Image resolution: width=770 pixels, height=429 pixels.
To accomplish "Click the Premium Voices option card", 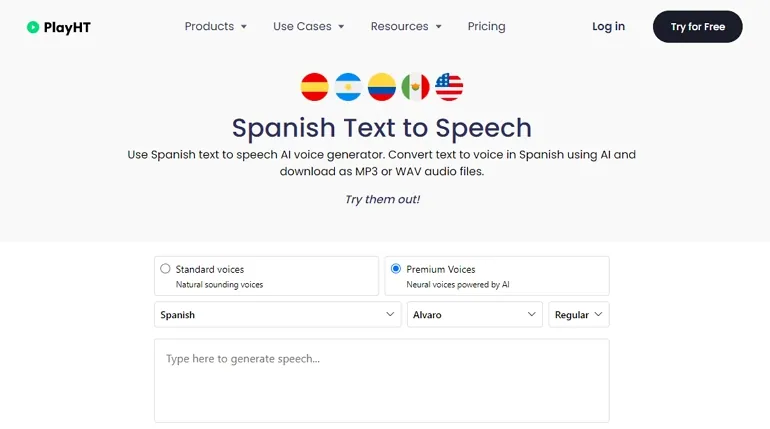I will [497, 276].
